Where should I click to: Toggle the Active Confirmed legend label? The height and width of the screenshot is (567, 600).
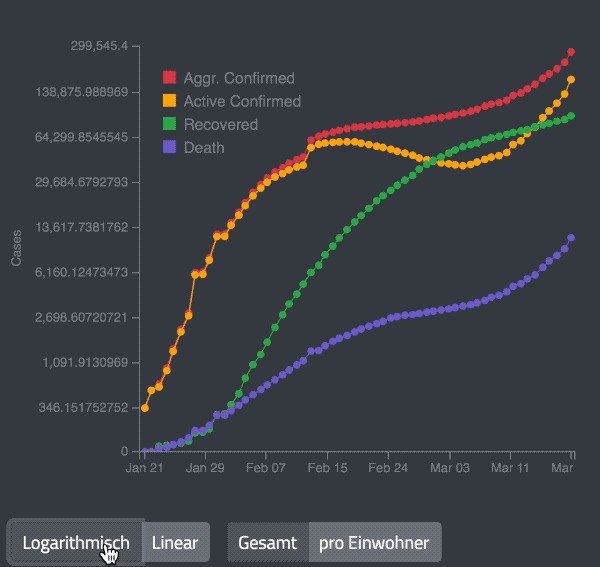(242, 101)
